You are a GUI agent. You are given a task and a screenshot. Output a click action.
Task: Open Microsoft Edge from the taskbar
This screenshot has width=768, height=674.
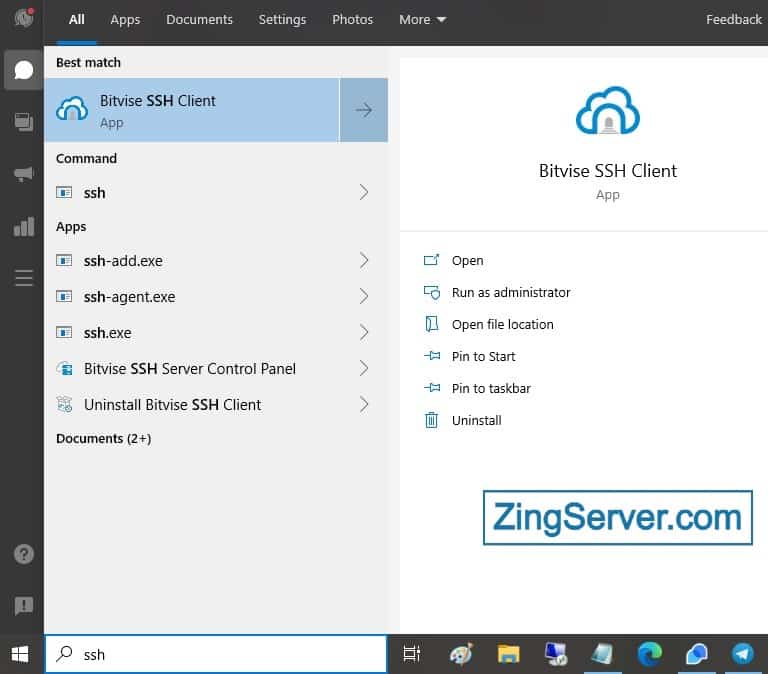click(x=649, y=654)
